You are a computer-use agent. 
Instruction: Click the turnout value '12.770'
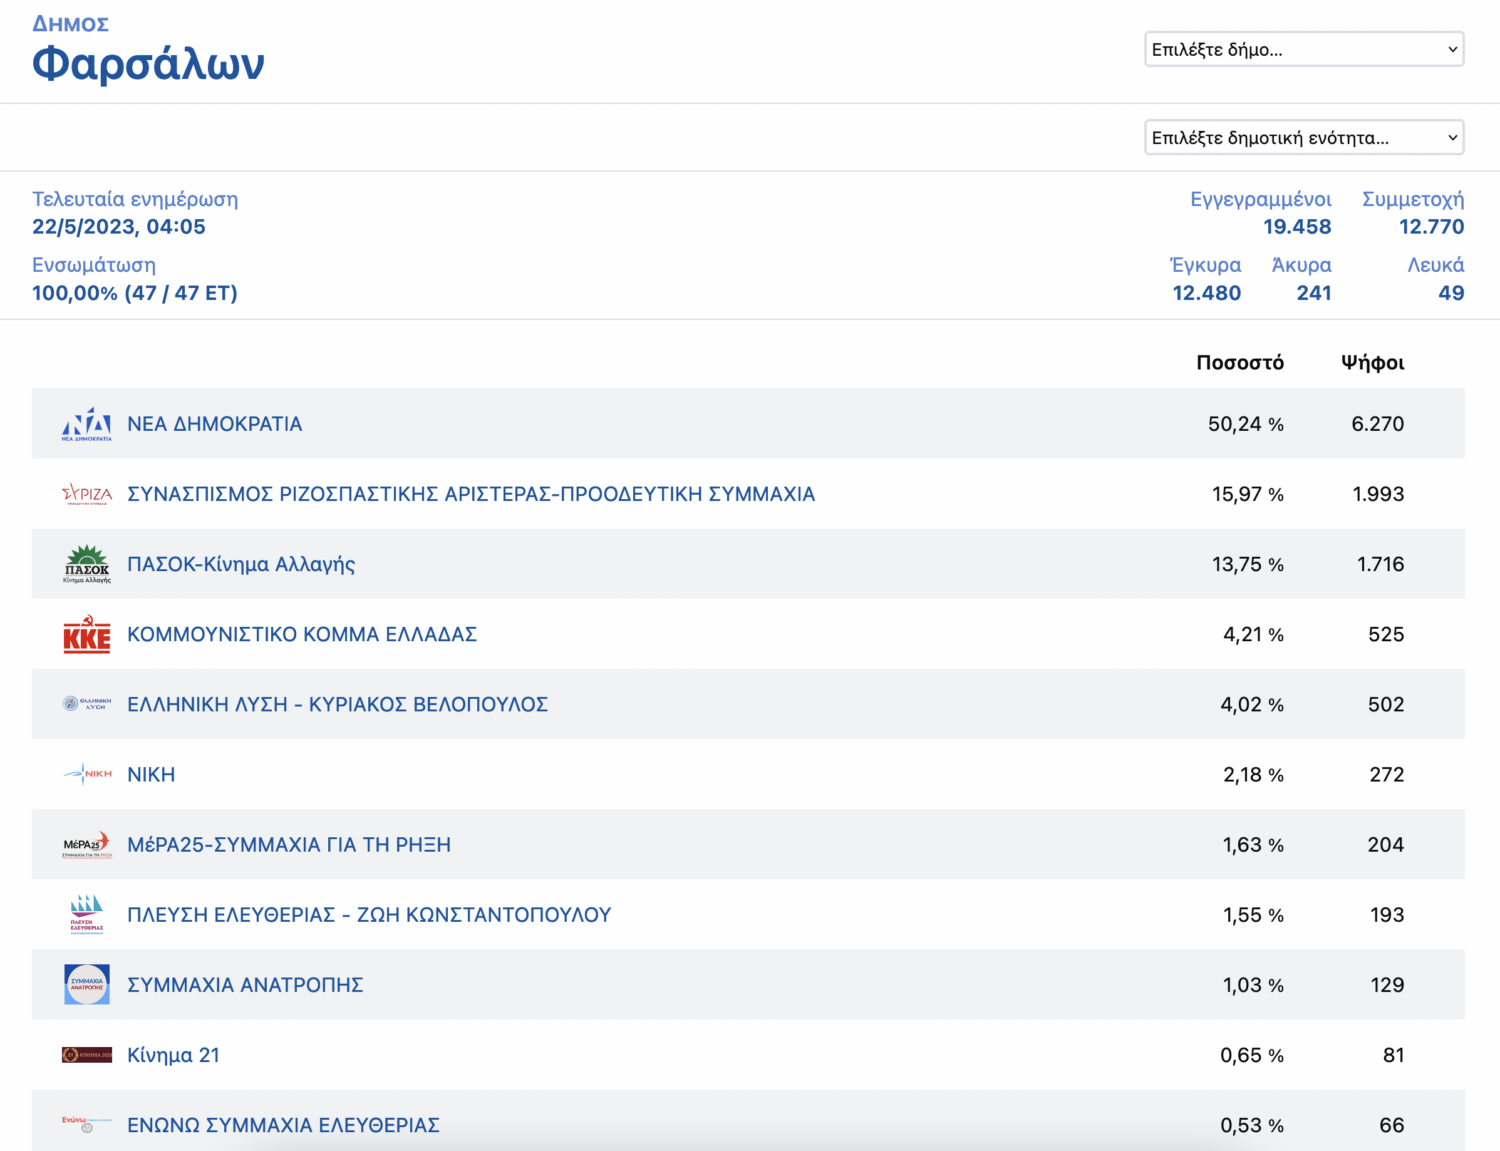point(1431,227)
